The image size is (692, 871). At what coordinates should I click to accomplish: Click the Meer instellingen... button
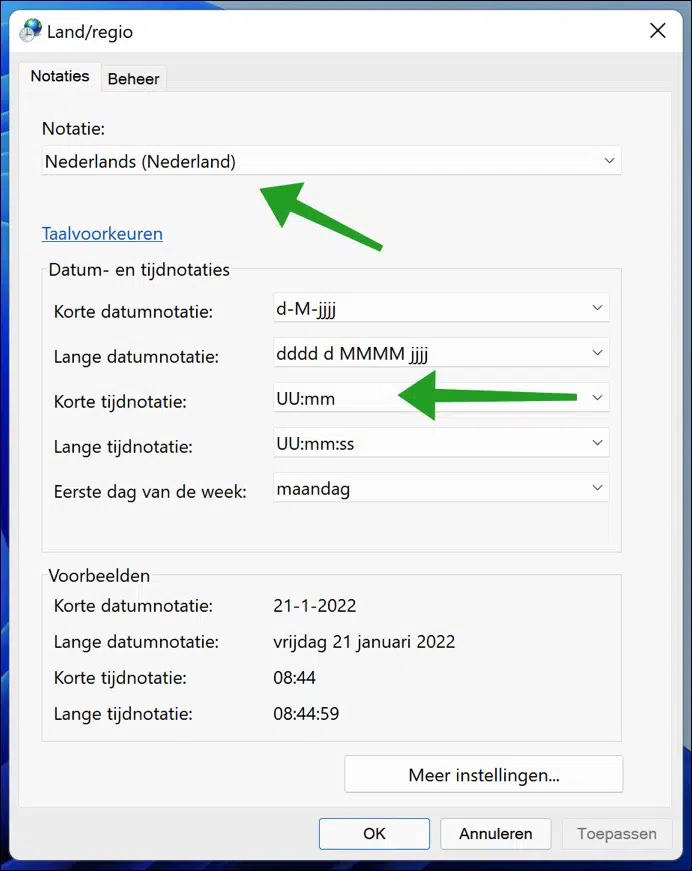[484, 774]
